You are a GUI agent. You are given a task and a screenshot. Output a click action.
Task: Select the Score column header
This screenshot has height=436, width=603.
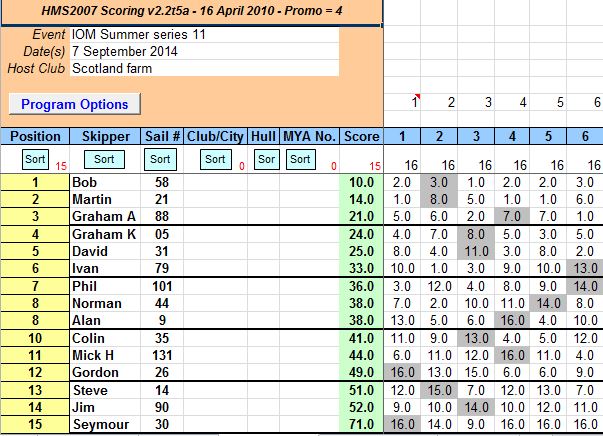coord(361,136)
